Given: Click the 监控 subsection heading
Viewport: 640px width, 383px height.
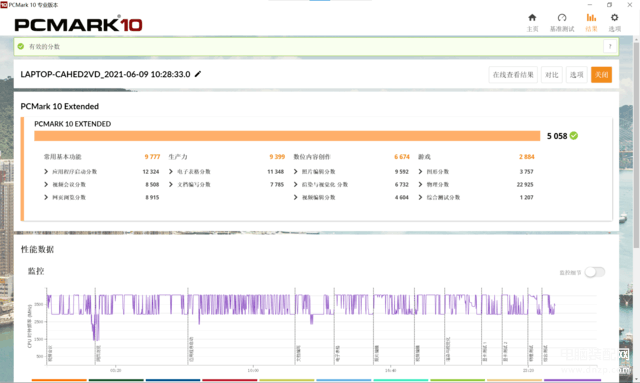Looking at the screenshot, I should click(x=36, y=271).
